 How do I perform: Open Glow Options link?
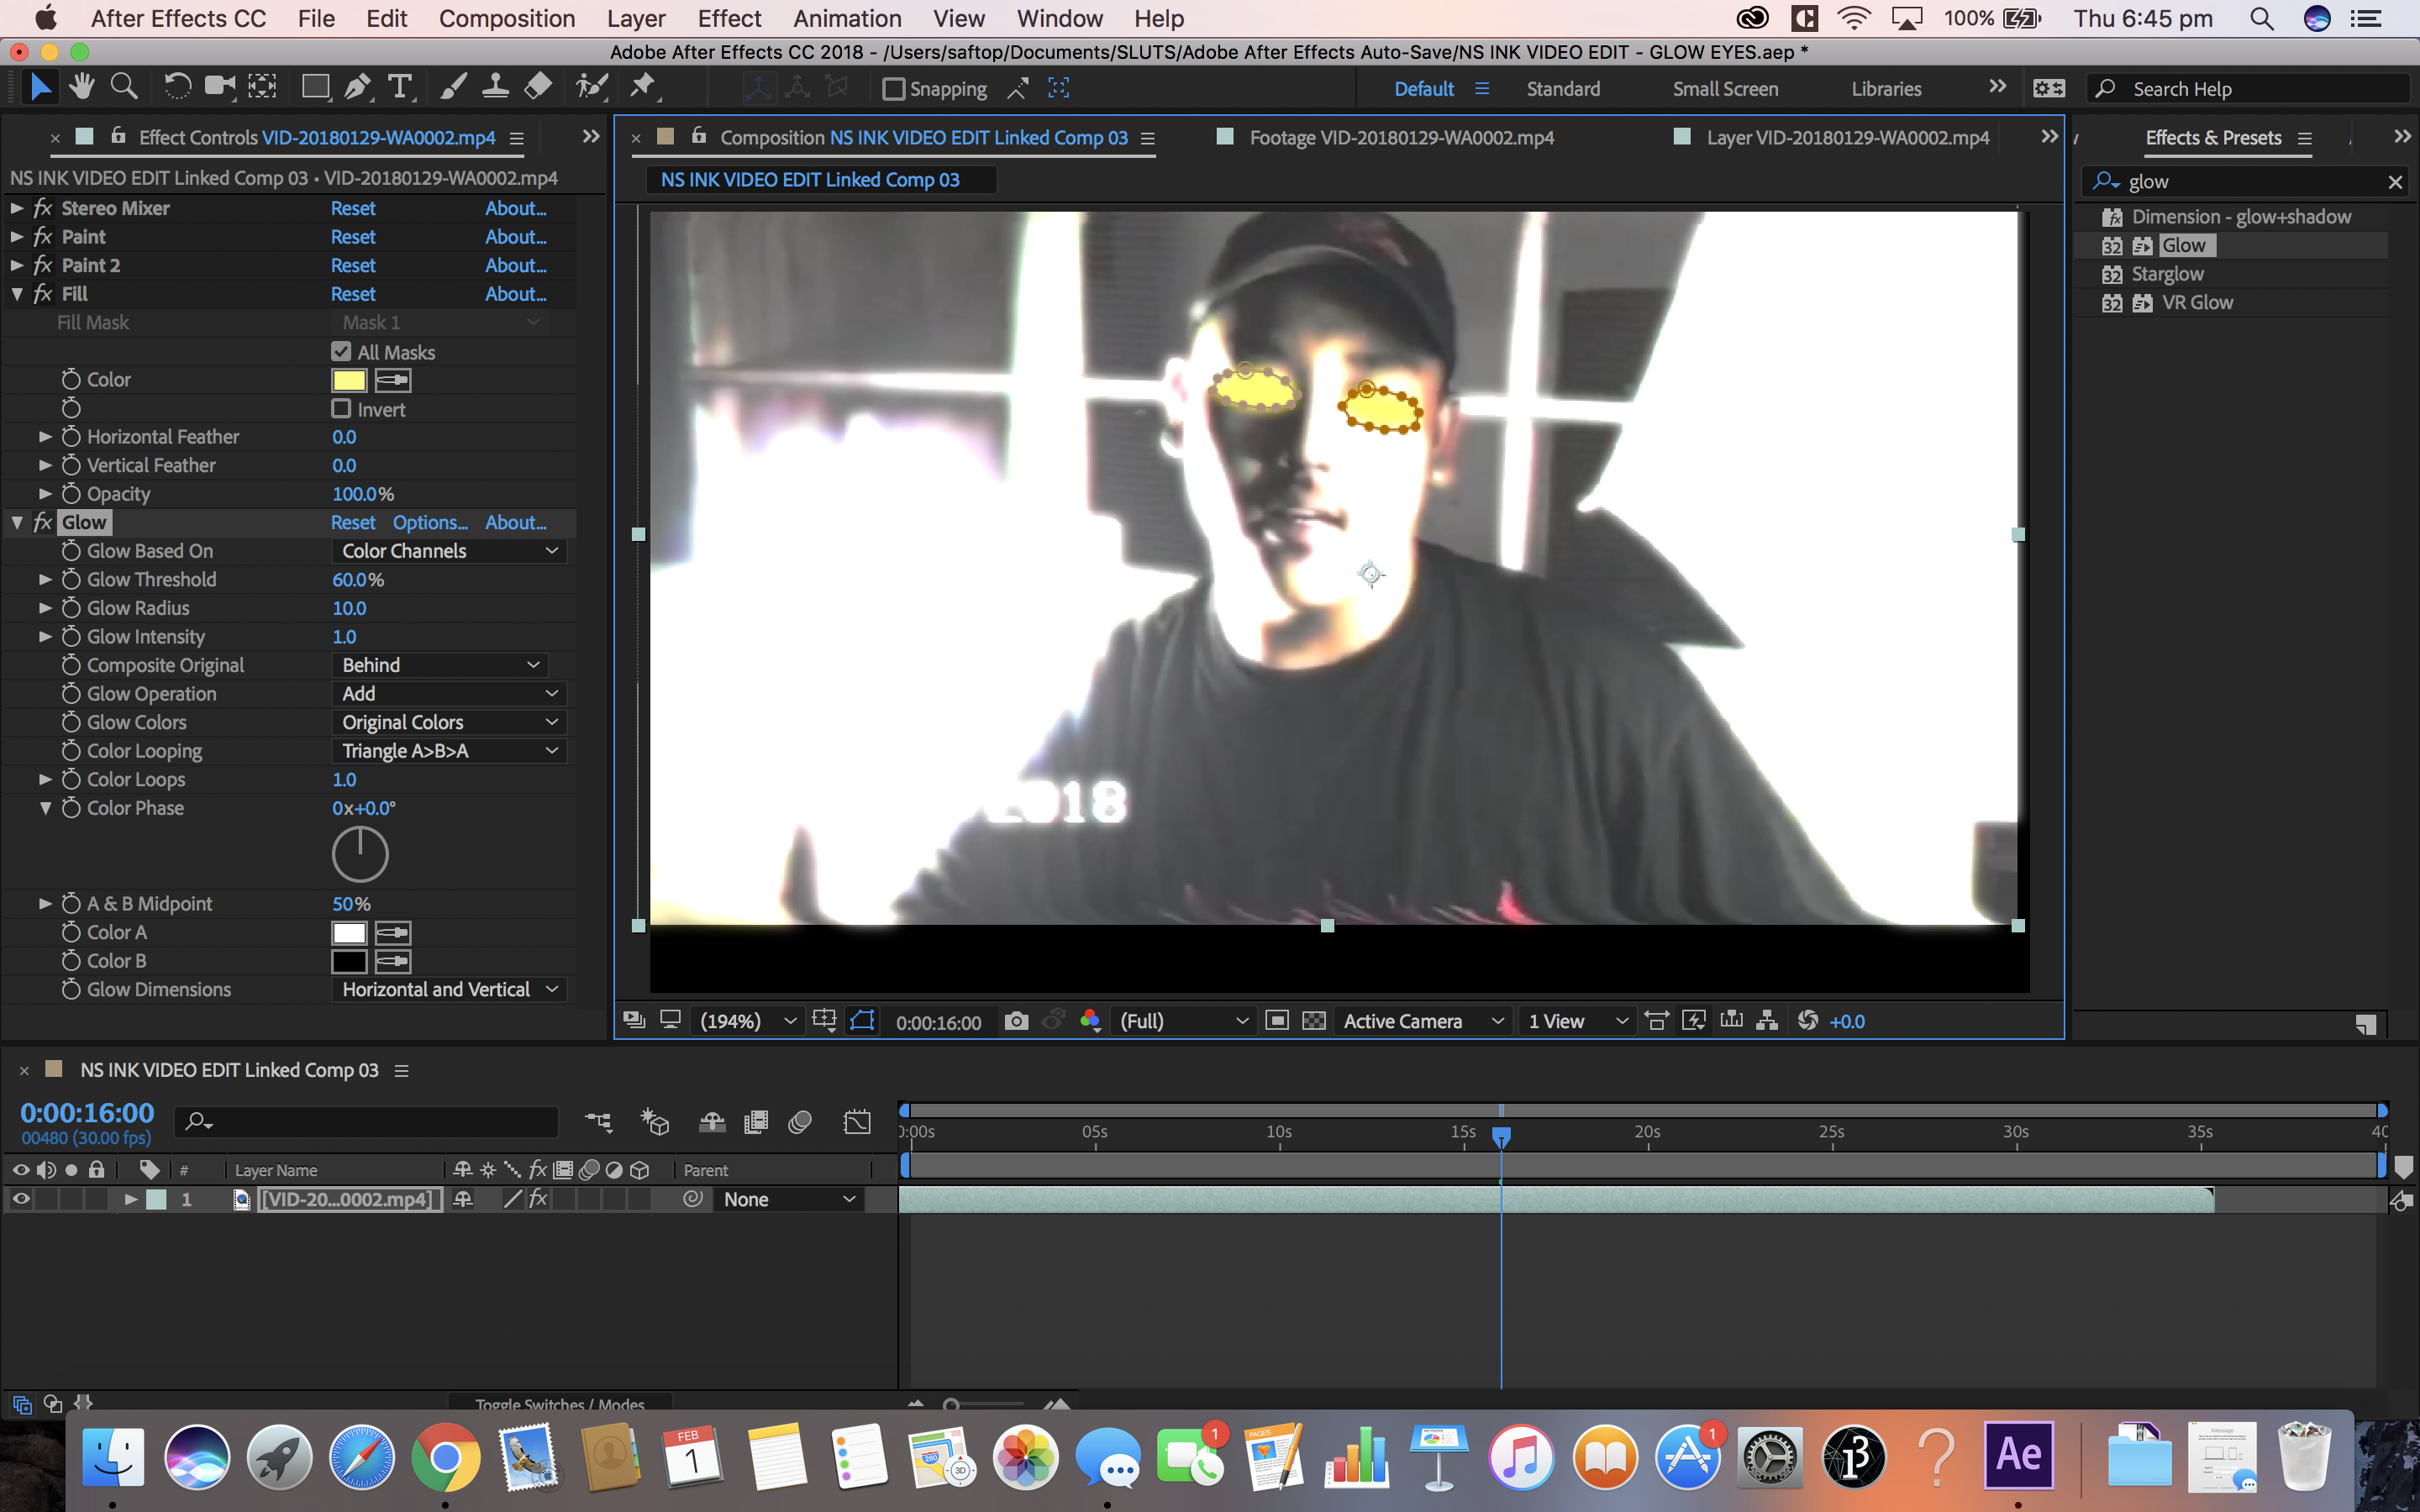430,522
